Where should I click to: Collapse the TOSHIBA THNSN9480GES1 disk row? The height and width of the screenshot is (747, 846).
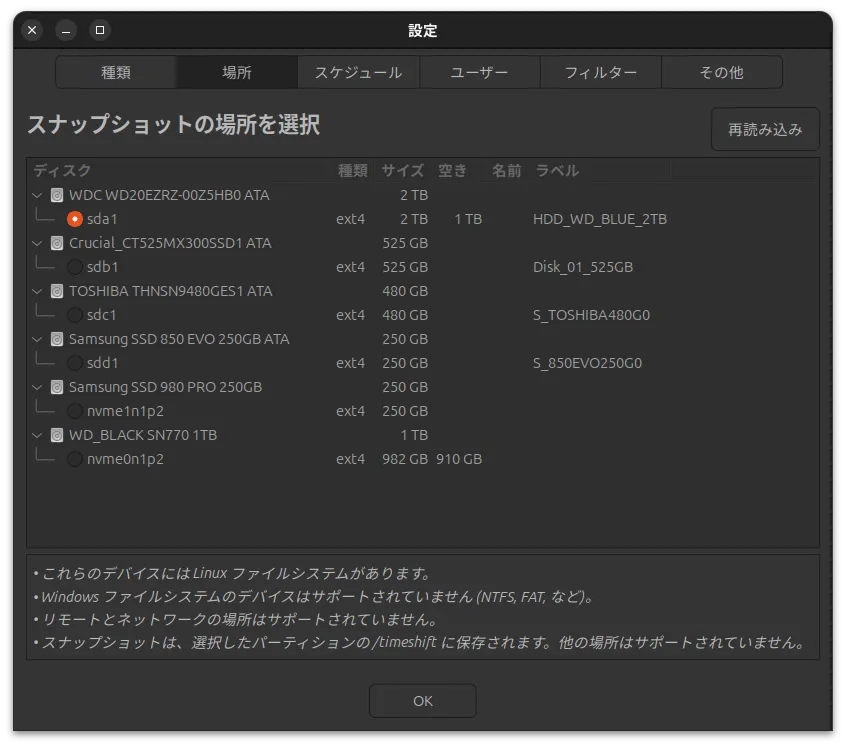click(x=37, y=291)
